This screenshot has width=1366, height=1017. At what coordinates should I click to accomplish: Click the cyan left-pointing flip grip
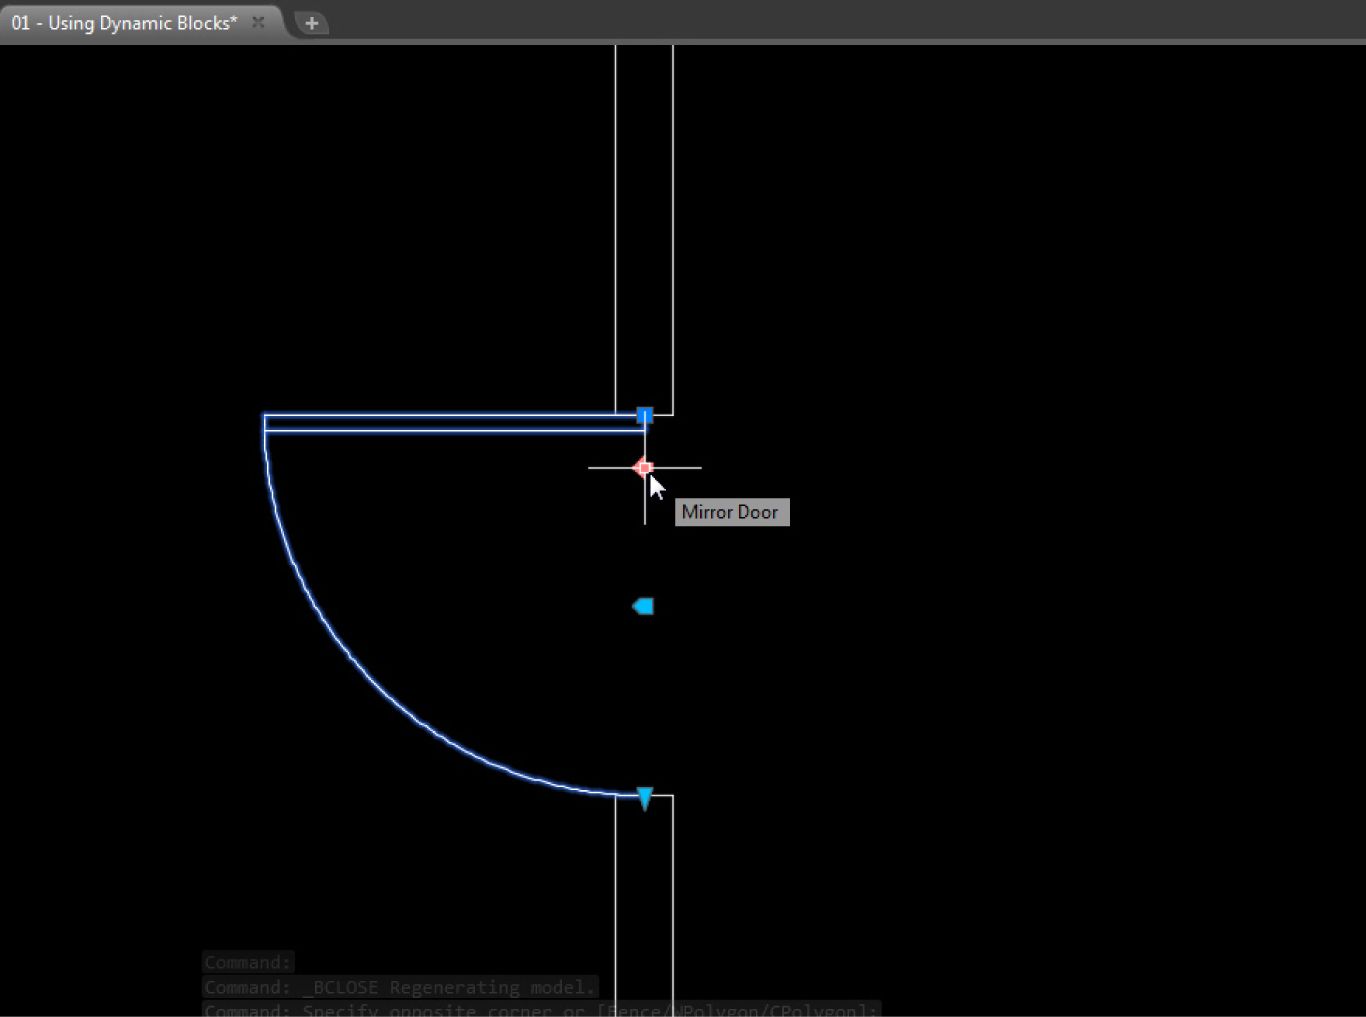(x=643, y=606)
